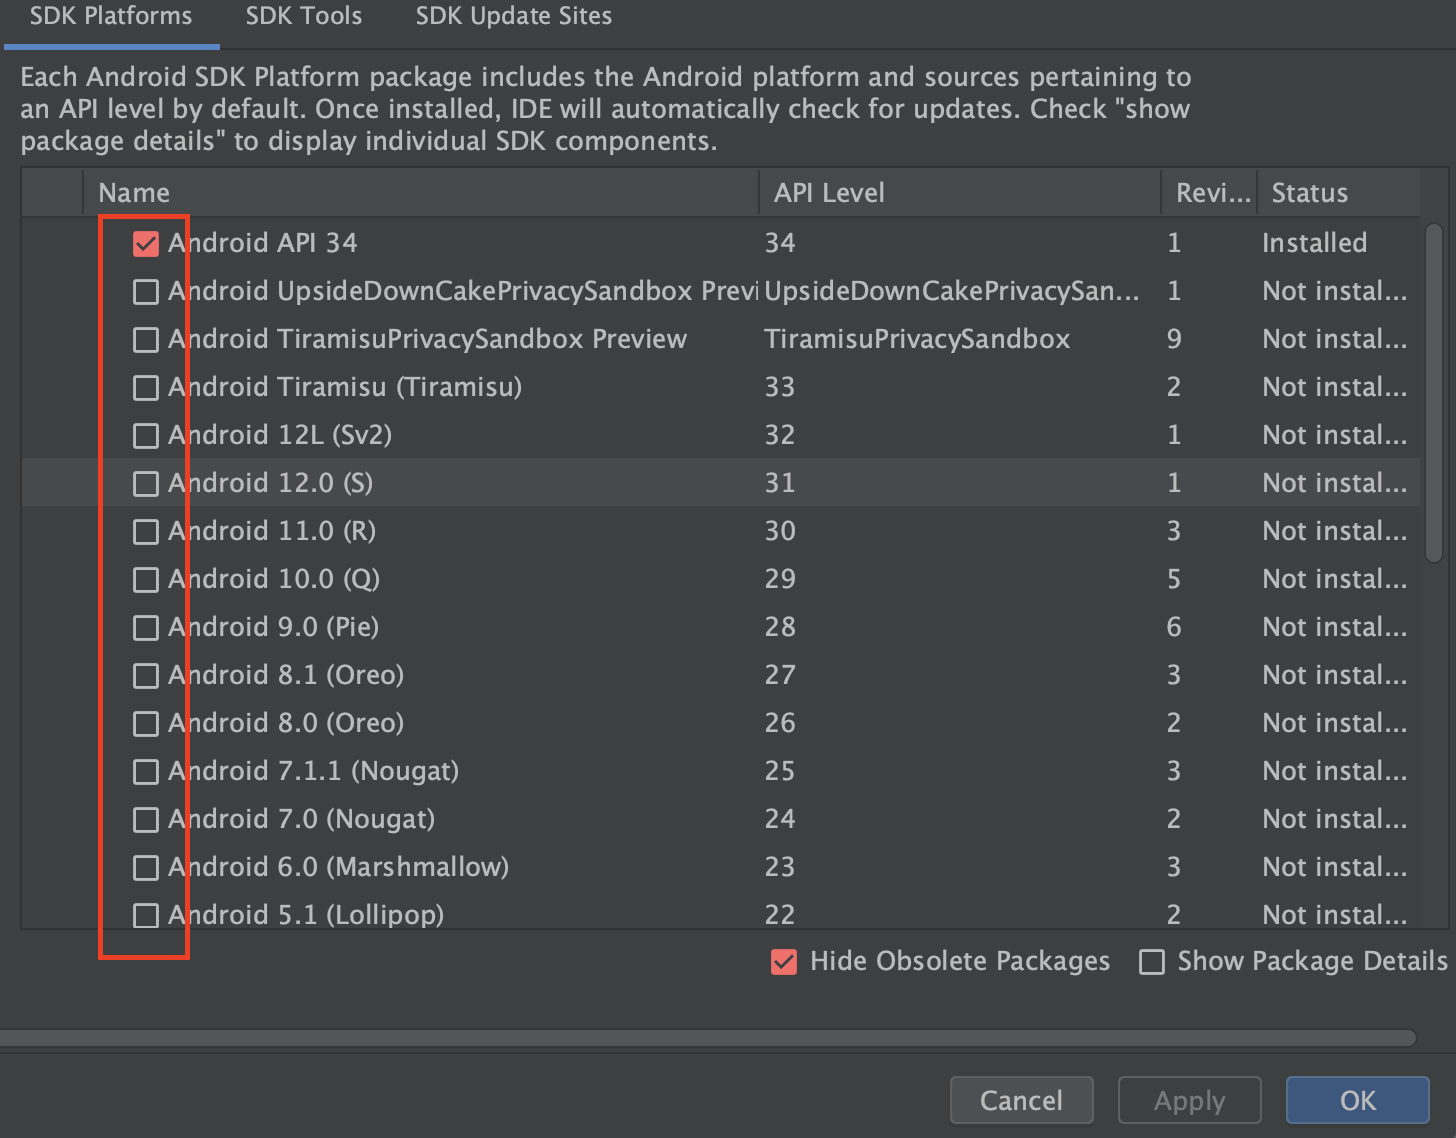Uncheck the Android API 34 checkbox
This screenshot has width=1456, height=1138.
tap(146, 244)
